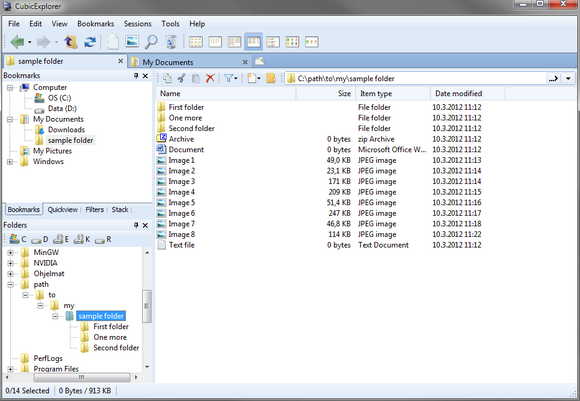Click the blank new page toolbar icon
This screenshot has height=401, width=580.
[113, 42]
